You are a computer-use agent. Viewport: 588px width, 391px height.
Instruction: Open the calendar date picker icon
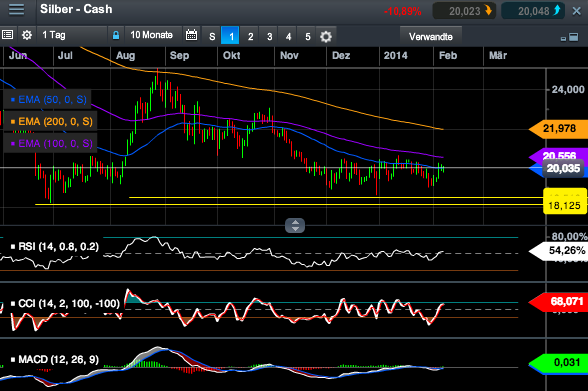[x=191, y=35]
